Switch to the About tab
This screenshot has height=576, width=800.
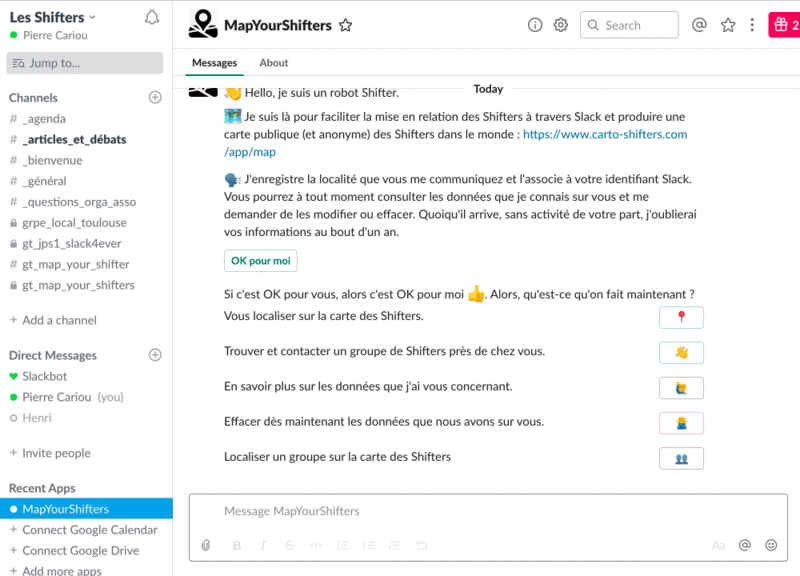coord(274,63)
